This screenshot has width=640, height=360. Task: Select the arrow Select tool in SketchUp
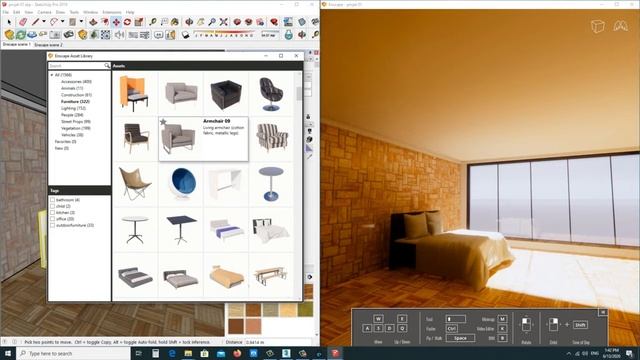(9, 22)
